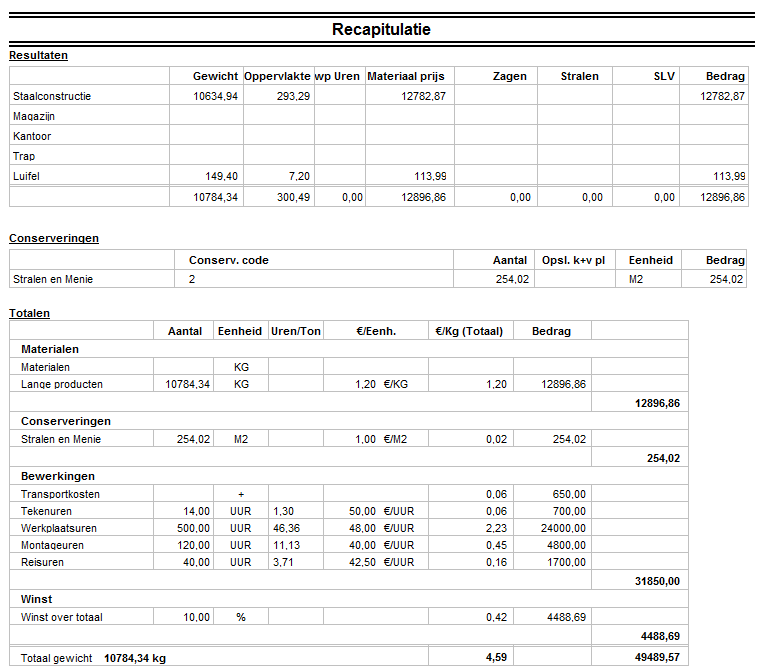762x668 pixels.
Task: Click the Conserv. code column header
Action: pyautogui.click(x=229, y=260)
